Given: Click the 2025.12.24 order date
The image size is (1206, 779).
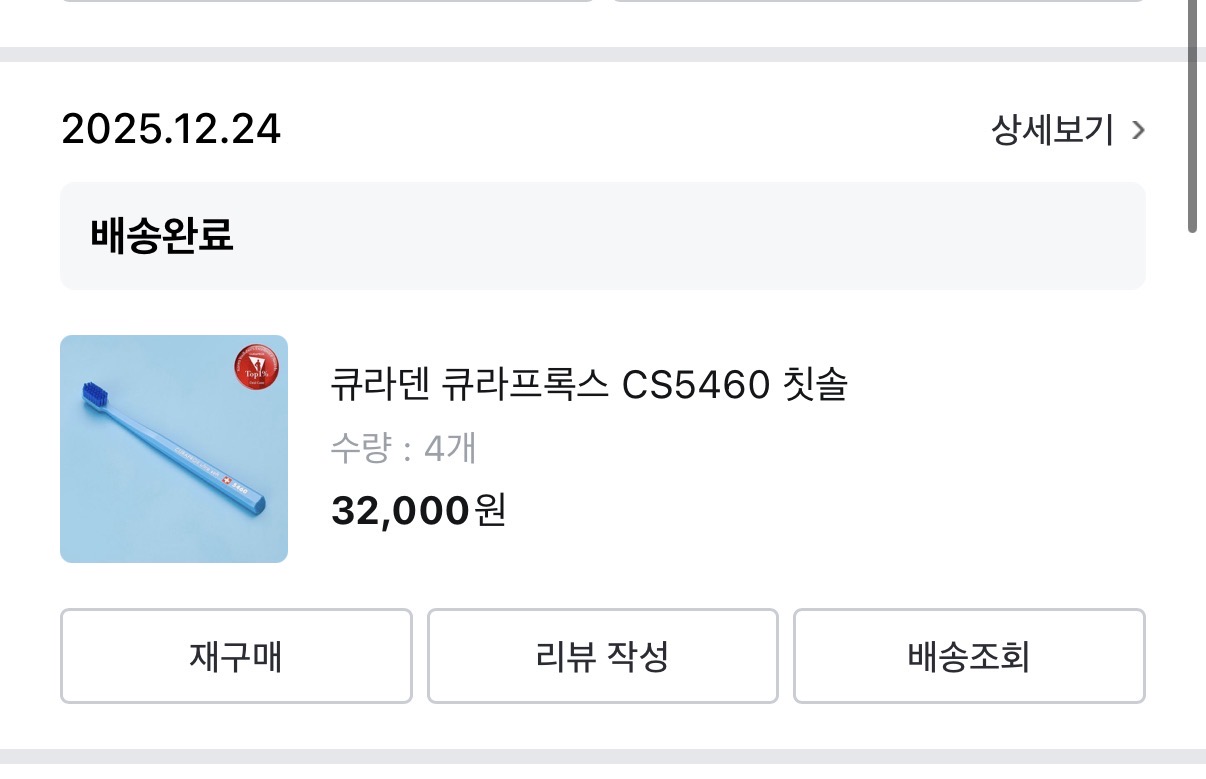Looking at the screenshot, I should click(x=171, y=130).
